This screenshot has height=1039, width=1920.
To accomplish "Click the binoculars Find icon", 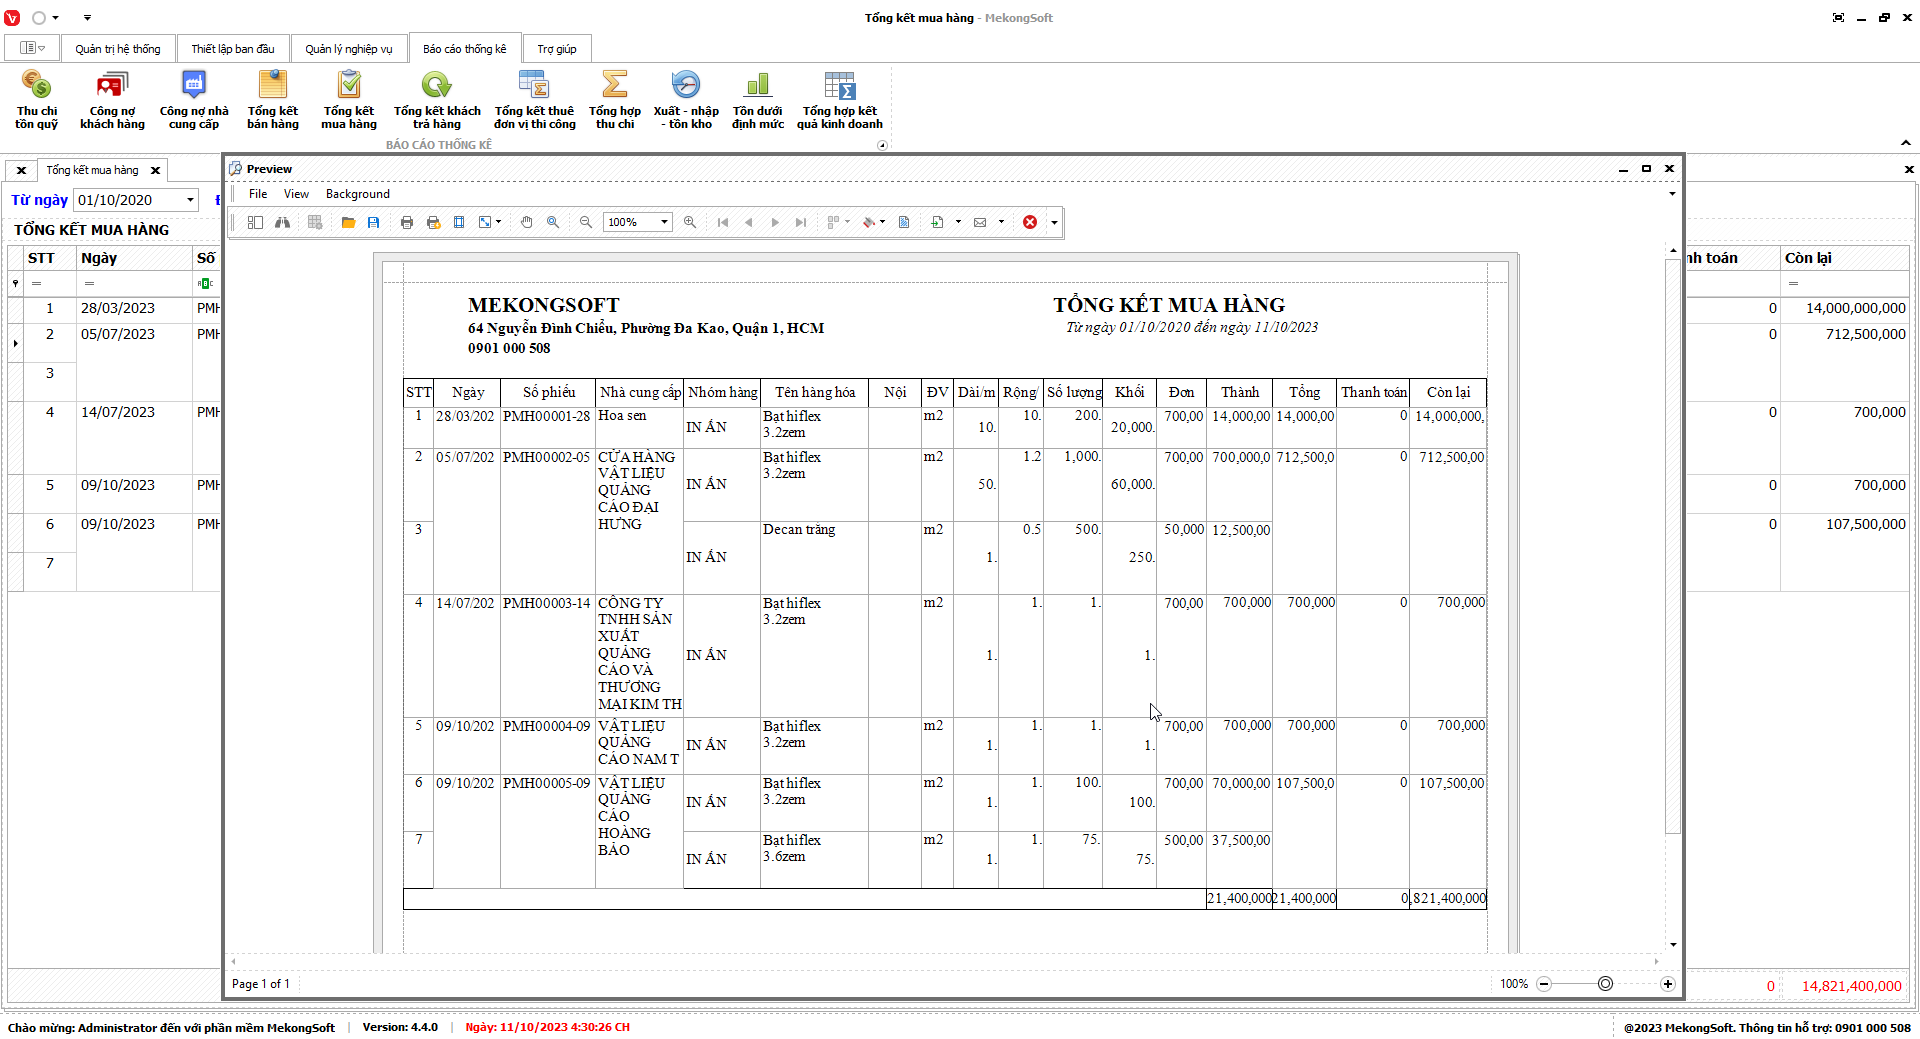I will click(x=283, y=222).
